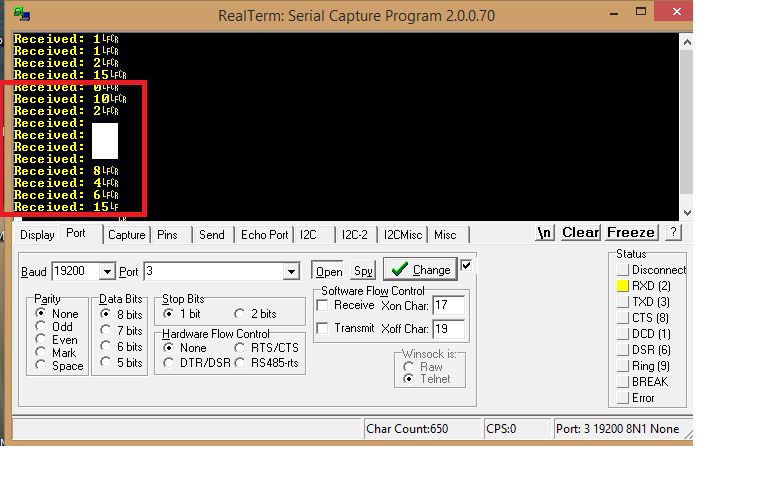This screenshot has width=776, height=496.
Task: Freeze the terminal display
Action: (x=631, y=232)
